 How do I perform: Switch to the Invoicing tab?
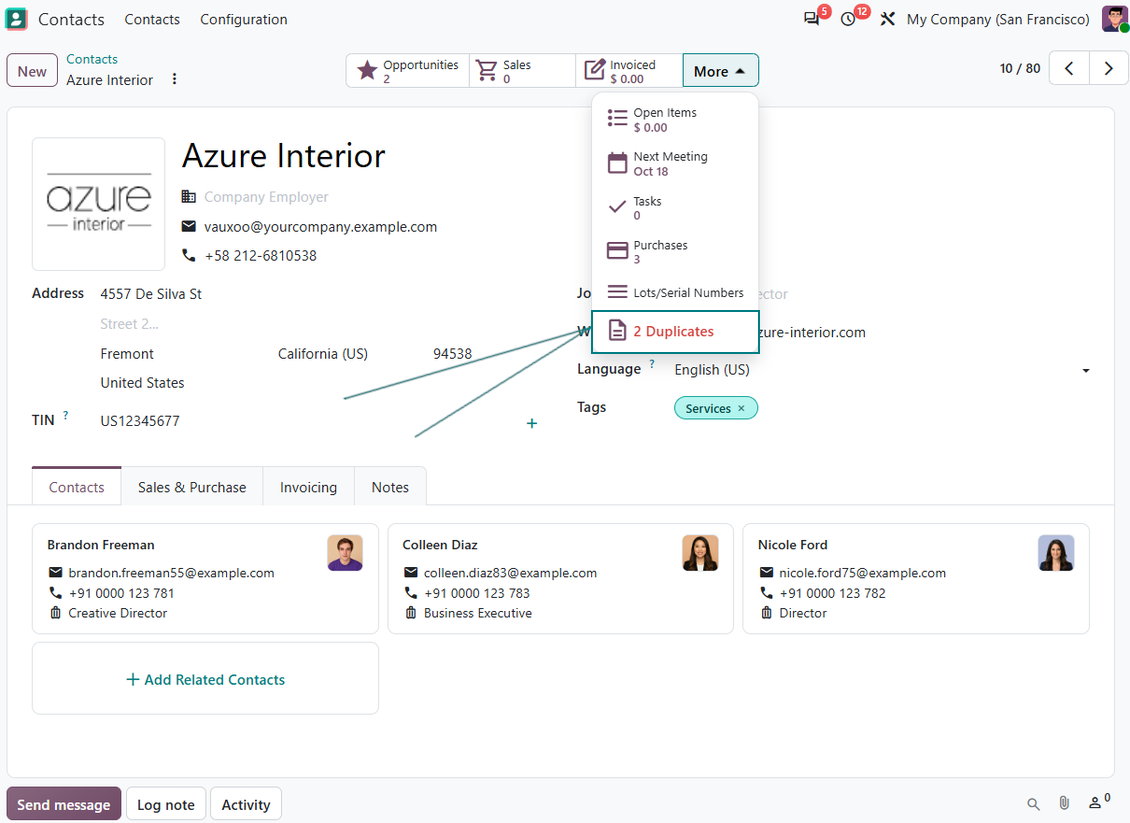308,487
